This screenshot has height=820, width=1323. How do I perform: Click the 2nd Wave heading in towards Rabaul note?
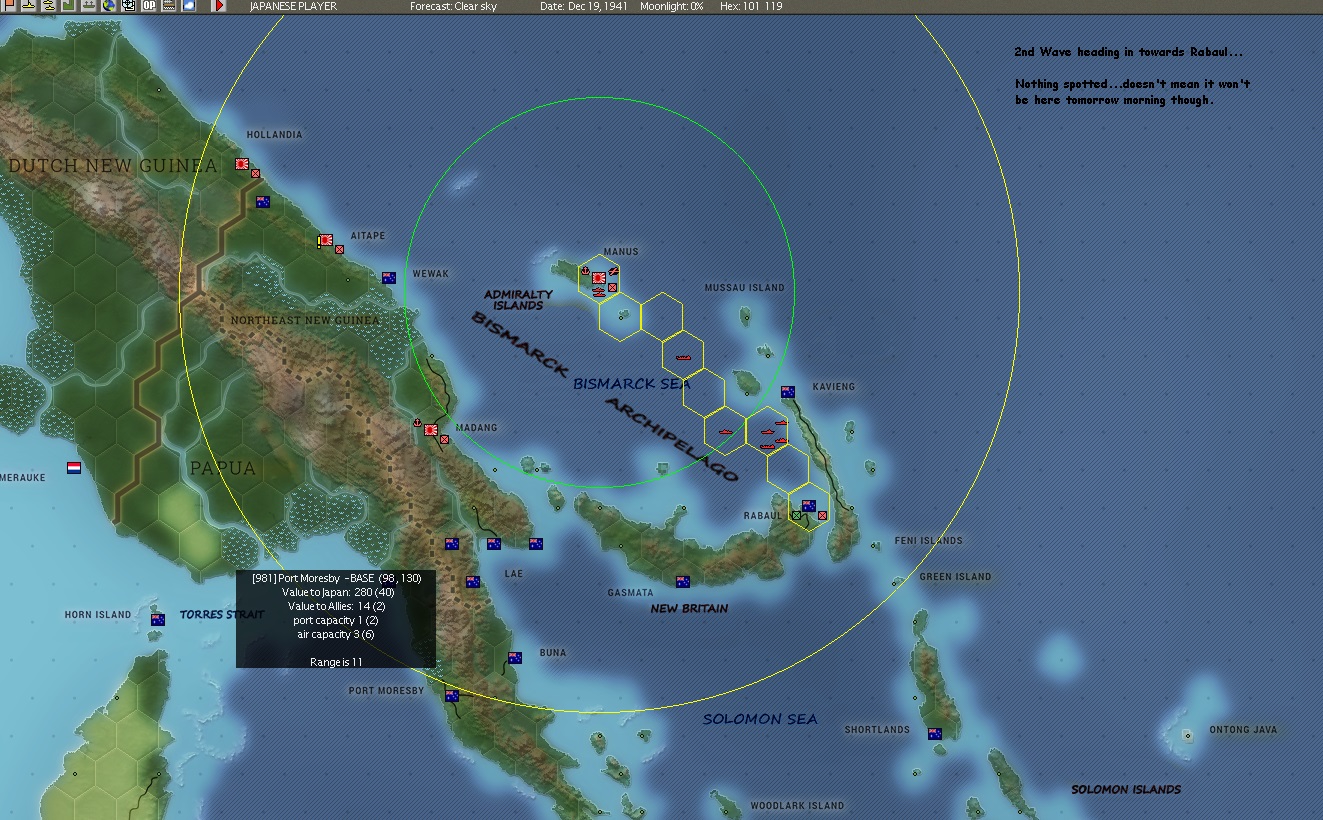coord(1129,52)
